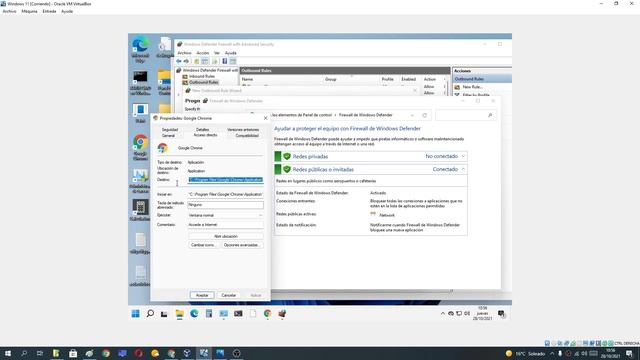Open VirtualBox Entrada menu
640x360 pixels.
tap(49, 11)
